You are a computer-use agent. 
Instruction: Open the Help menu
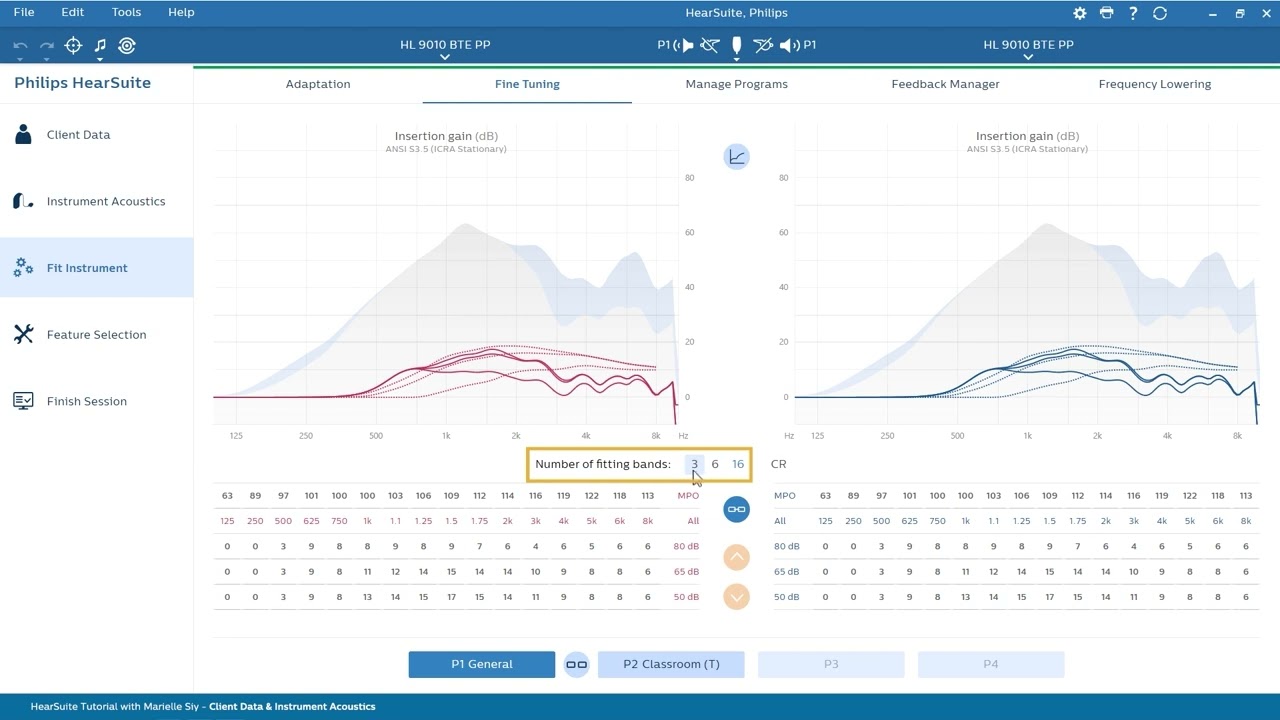181,12
